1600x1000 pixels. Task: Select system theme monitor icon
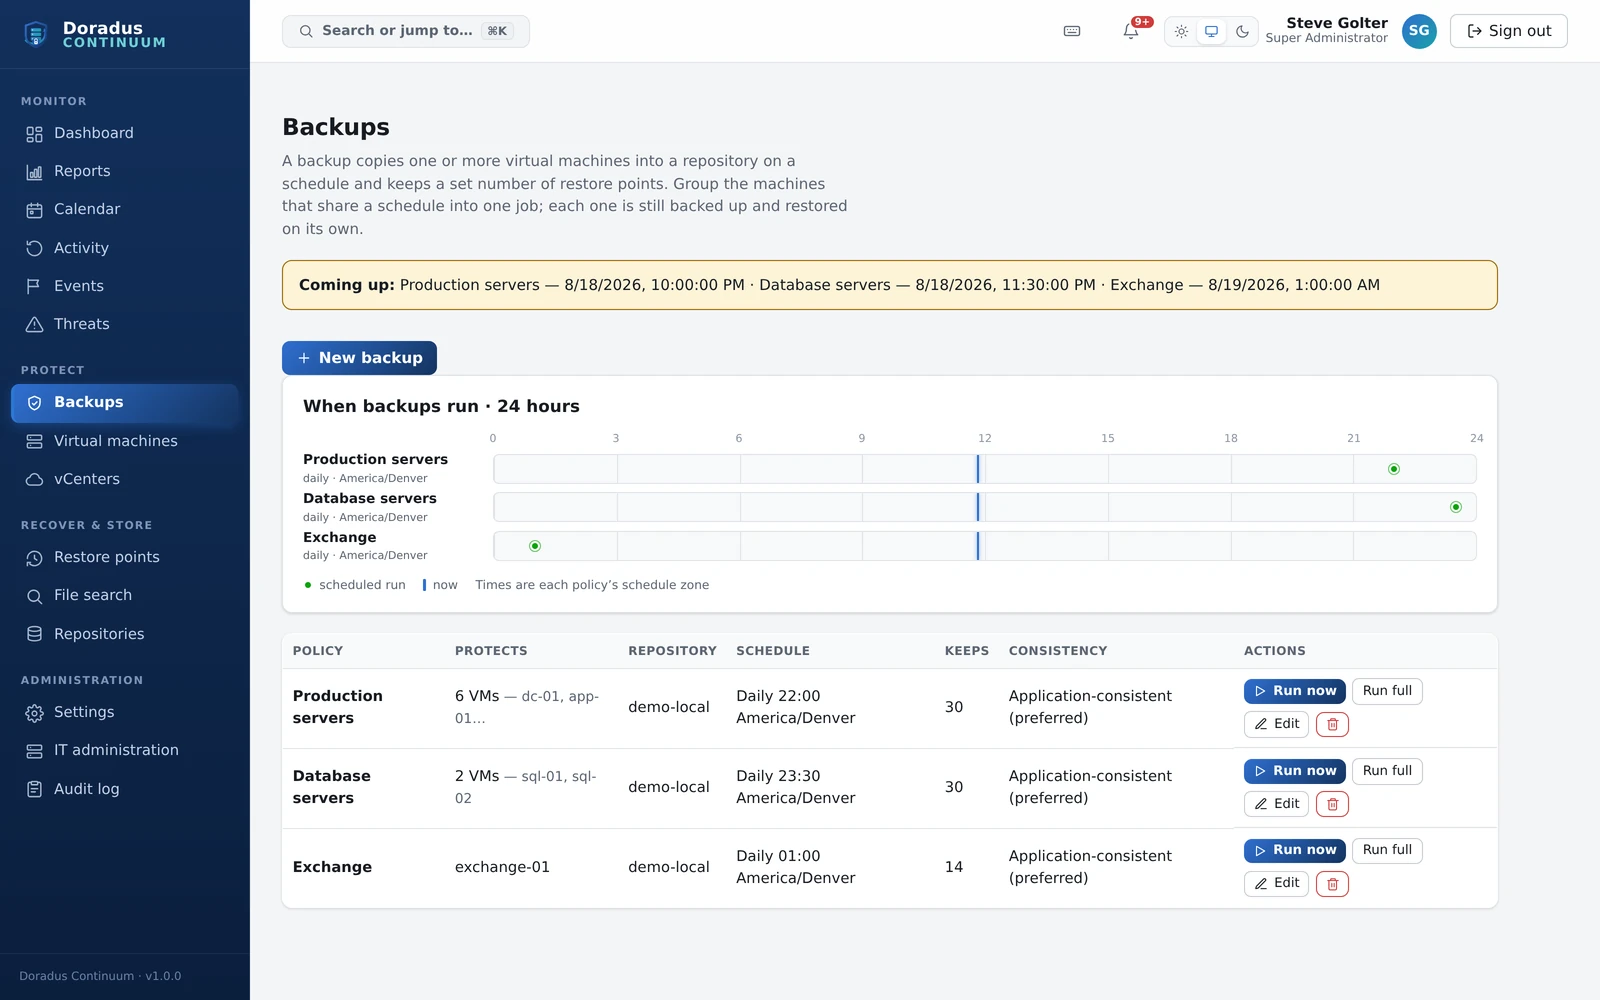point(1211,31)
